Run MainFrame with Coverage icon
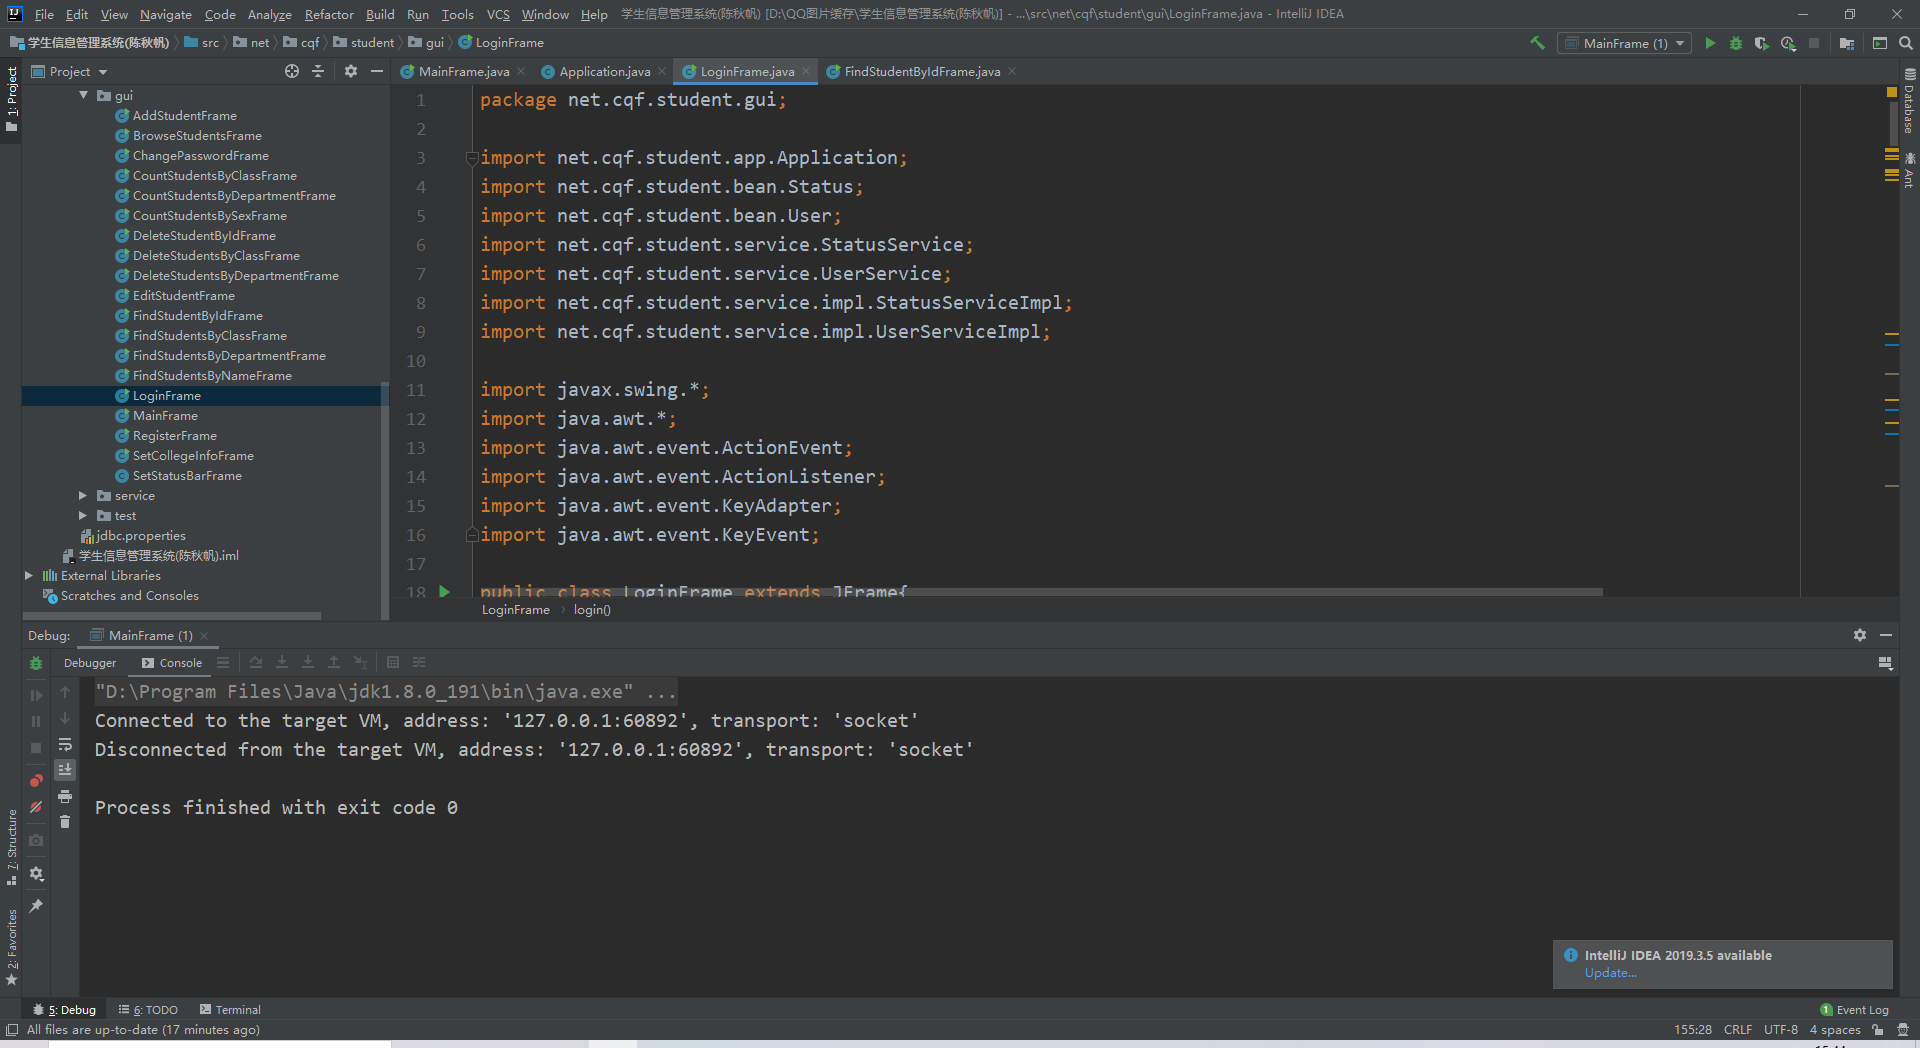This screenshot has width=1920, height=1048. (x=1762, y=43)
